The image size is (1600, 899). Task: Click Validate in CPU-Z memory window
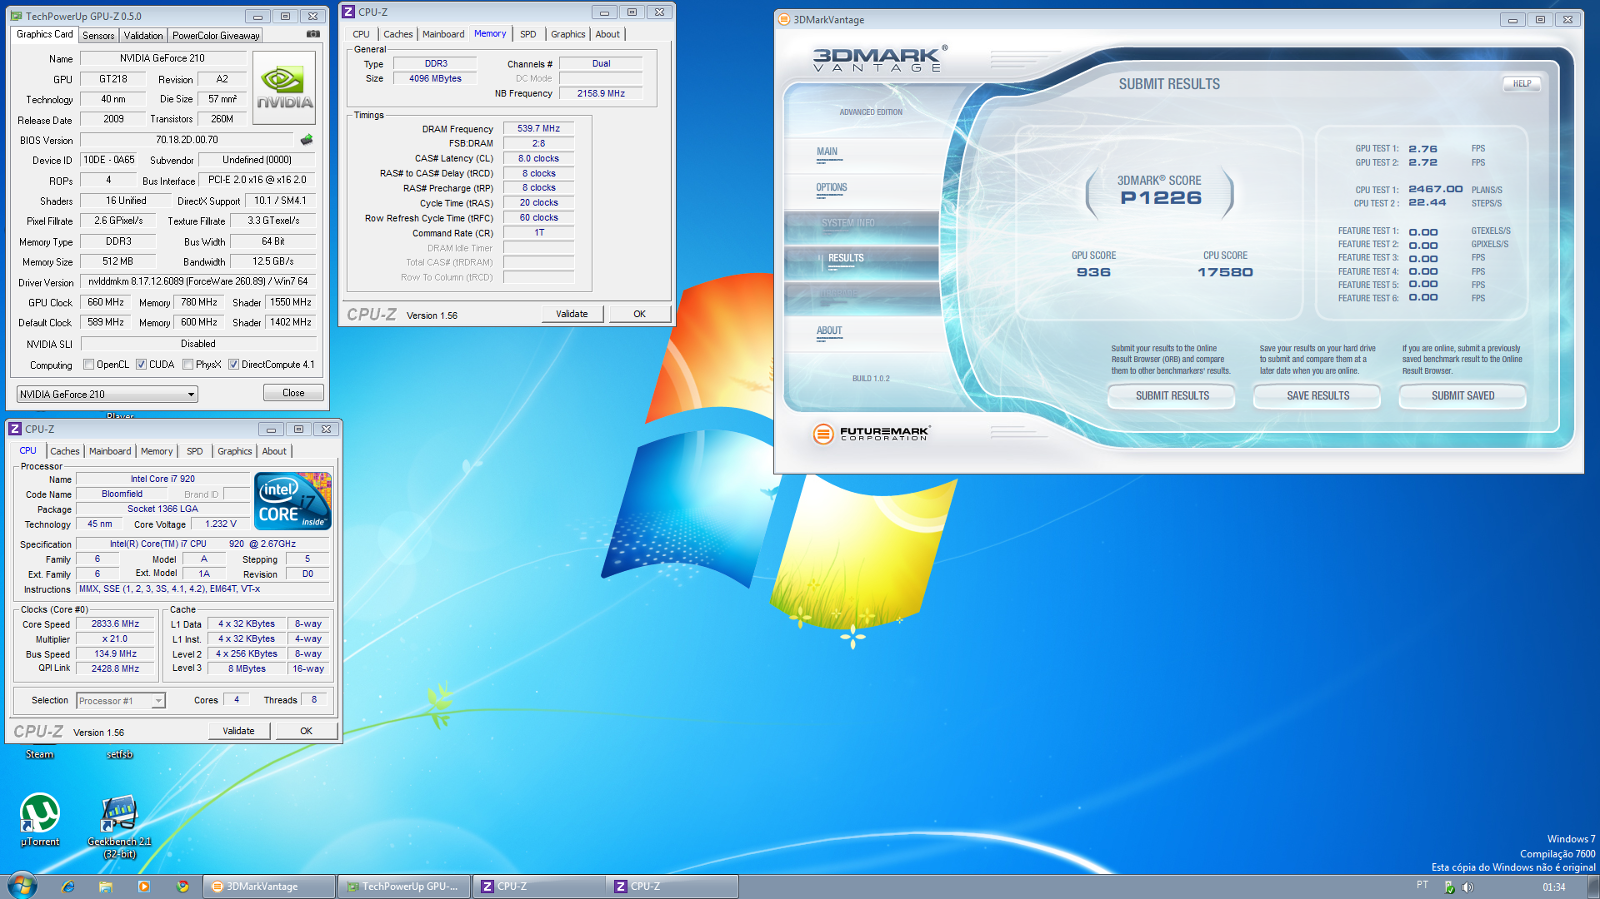click(572, 314)
